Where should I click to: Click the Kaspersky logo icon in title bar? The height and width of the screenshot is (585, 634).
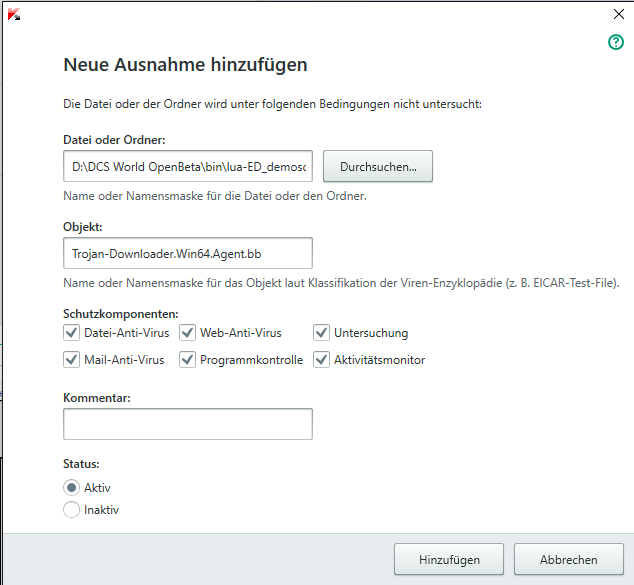(14, 14)
